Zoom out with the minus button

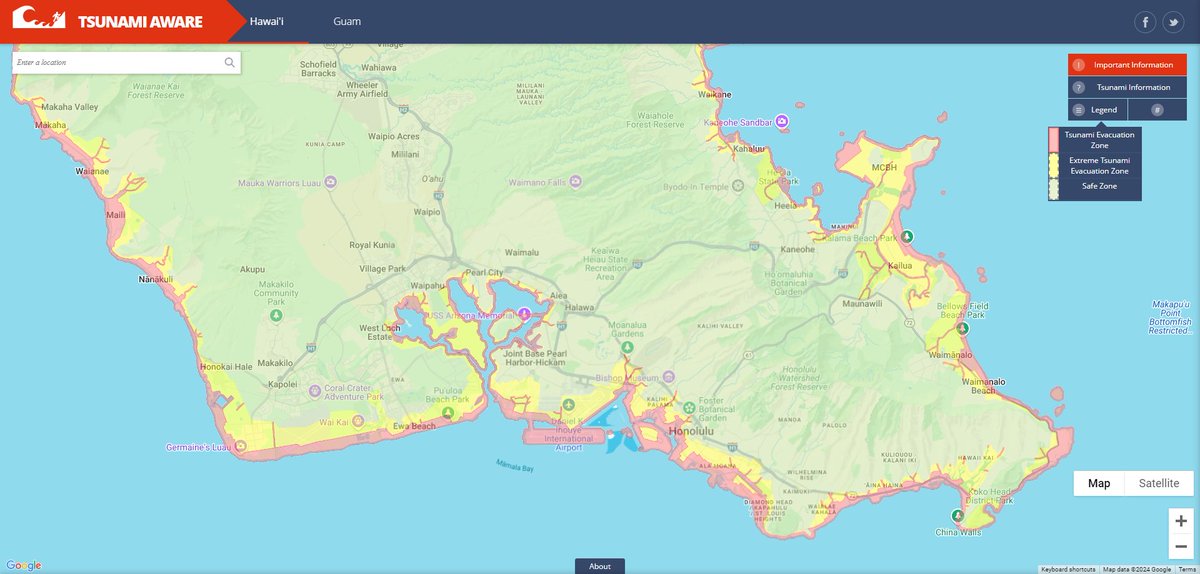pyautogui.click(x=1181, y=546)
